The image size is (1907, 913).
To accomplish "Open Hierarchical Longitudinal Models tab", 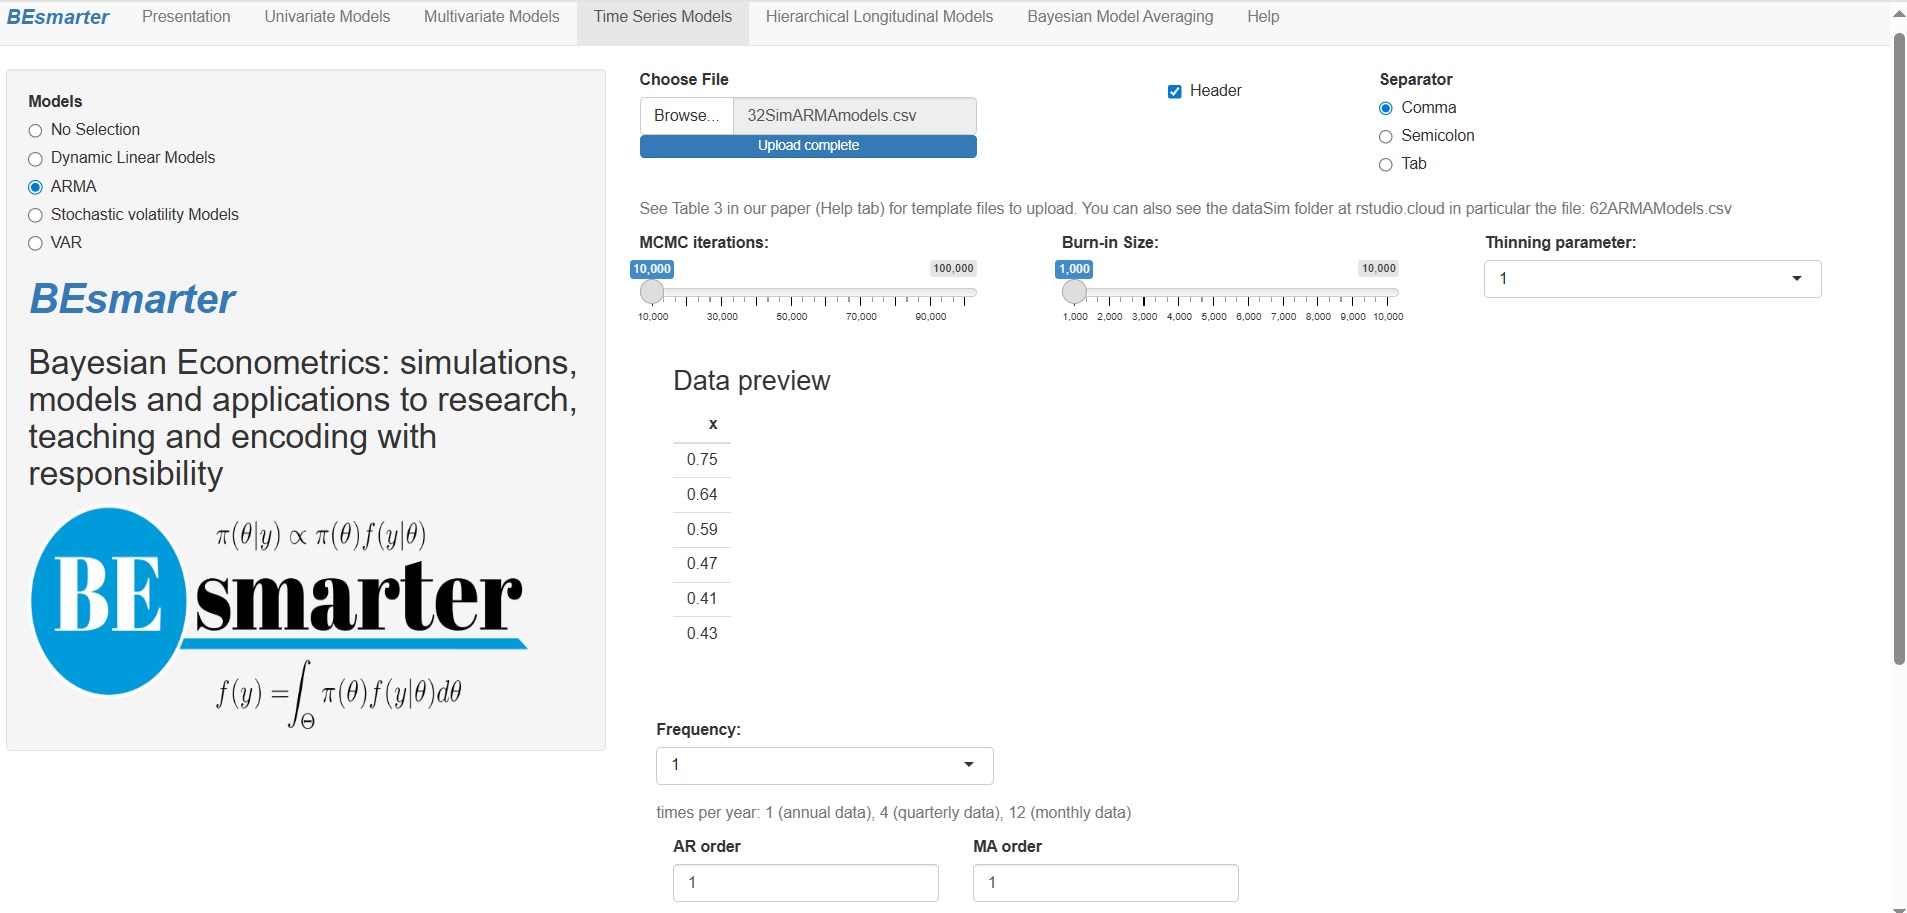I will pos(879,17).
